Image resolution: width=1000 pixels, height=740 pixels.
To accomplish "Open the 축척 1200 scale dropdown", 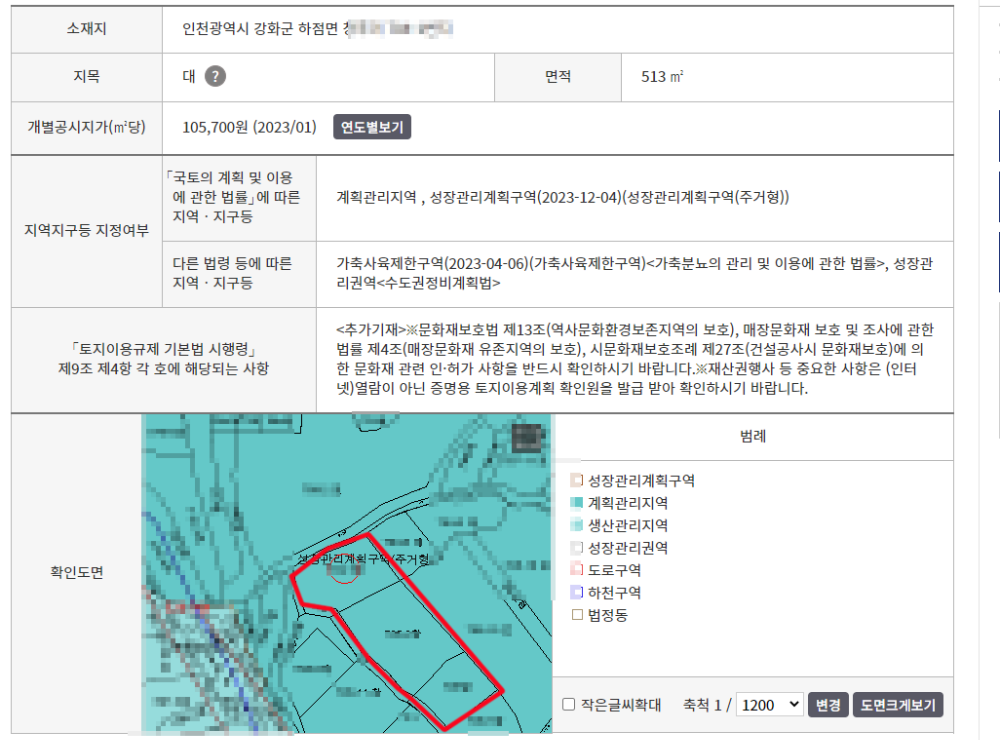I will (x=769, y=705).
